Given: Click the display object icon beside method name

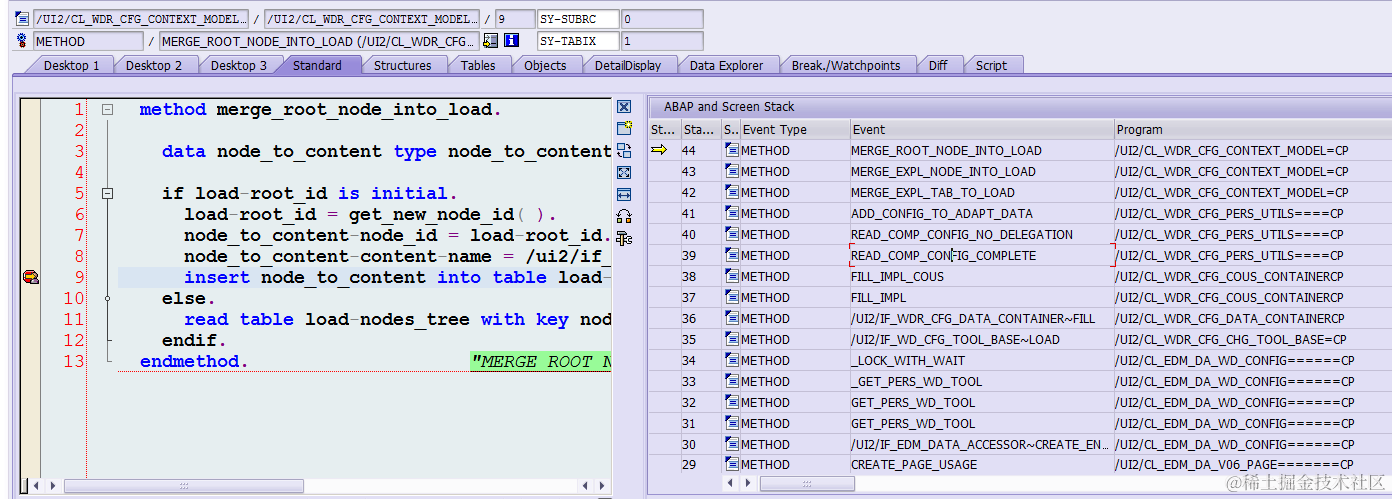Looking at the screenshot, I should point(490,41).
